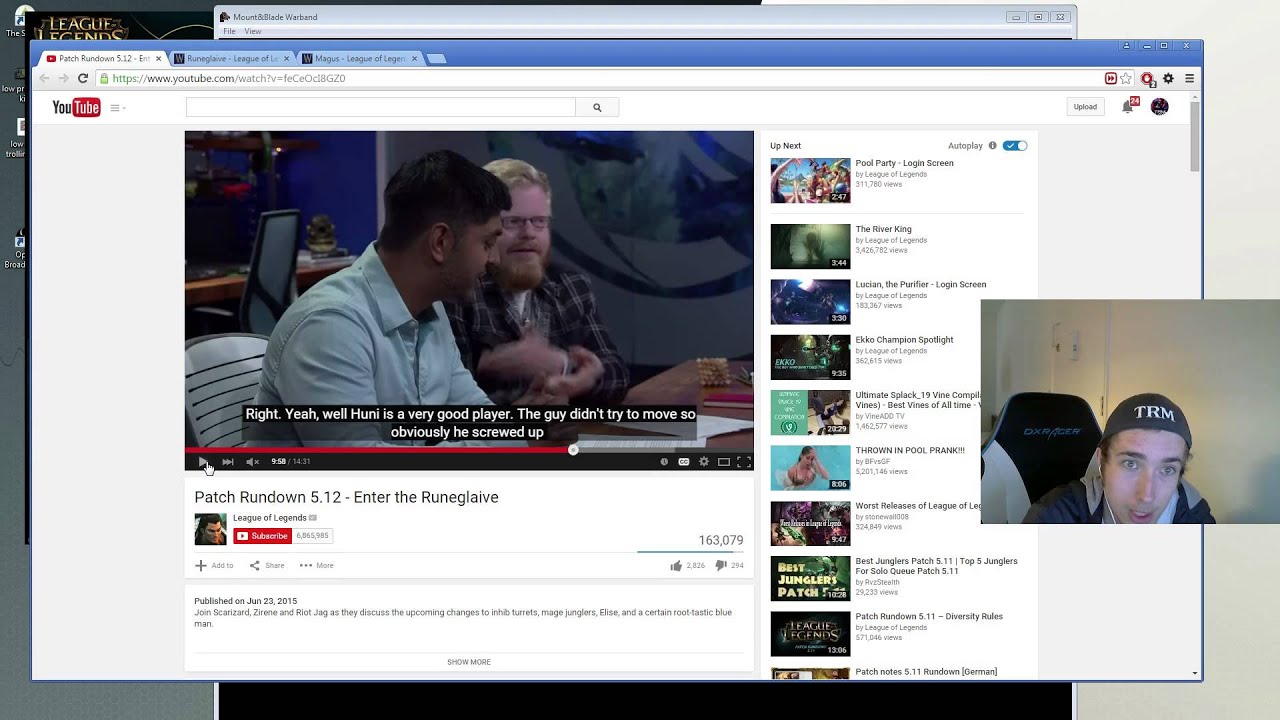Image resolution: width=1280 pixels, height=720 pixels.
Task: Open League of Legends channel avatar
Action: click(x=210, y=529)
